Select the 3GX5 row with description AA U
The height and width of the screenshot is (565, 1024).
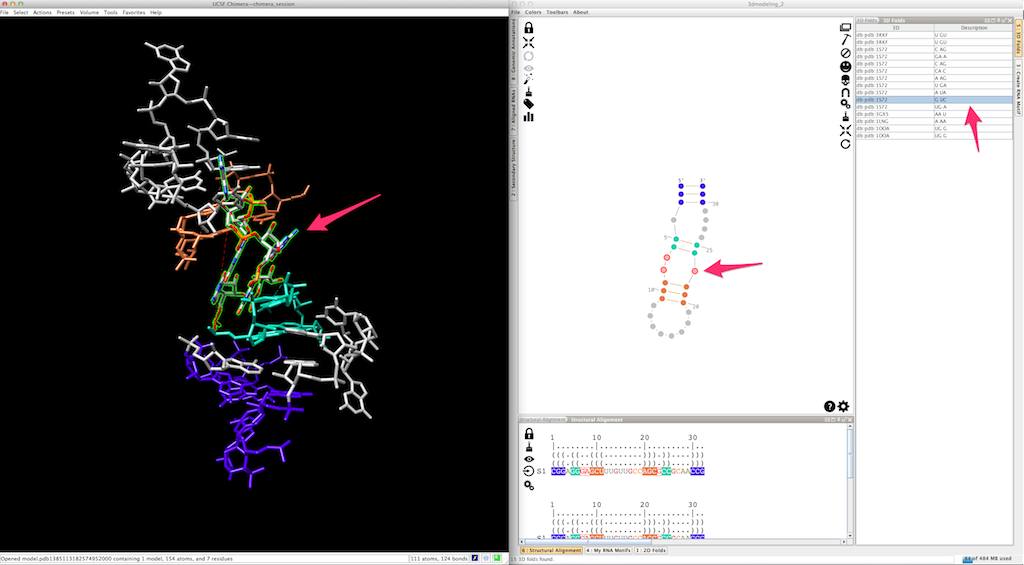(x=935, y=114)
